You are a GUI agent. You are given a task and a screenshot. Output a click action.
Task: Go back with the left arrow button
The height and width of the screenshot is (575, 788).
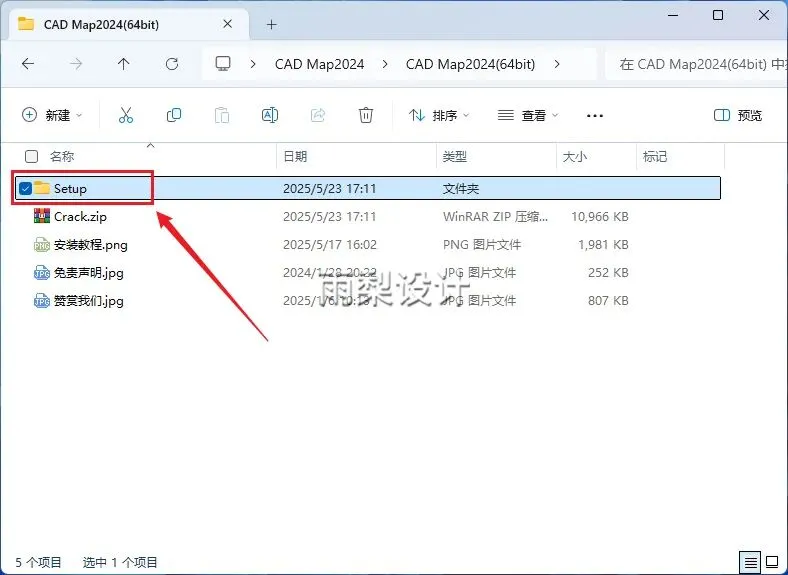[28, 64]
